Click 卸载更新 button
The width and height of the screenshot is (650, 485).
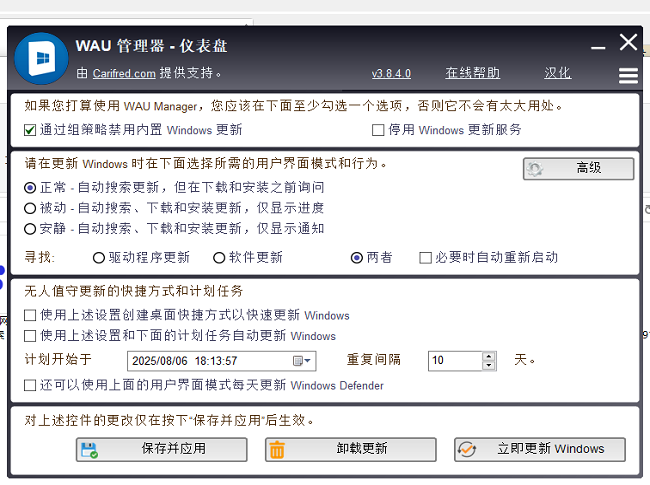click(x=351, y=450)
